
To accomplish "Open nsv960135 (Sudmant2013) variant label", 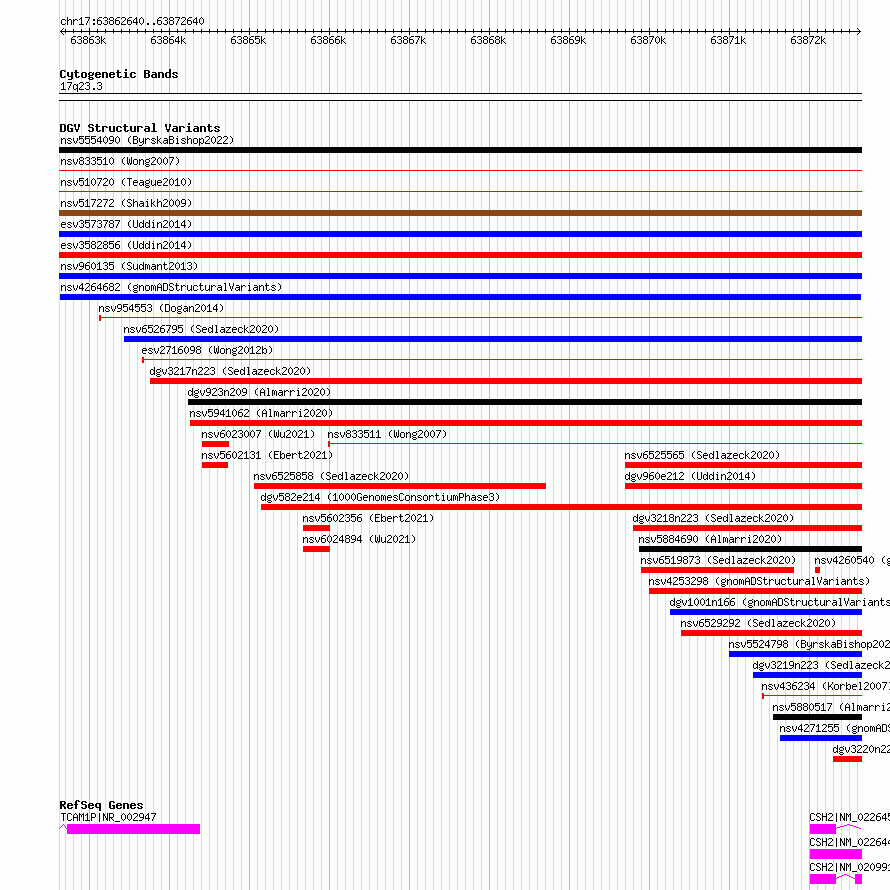I will click(x=129, y=266).
